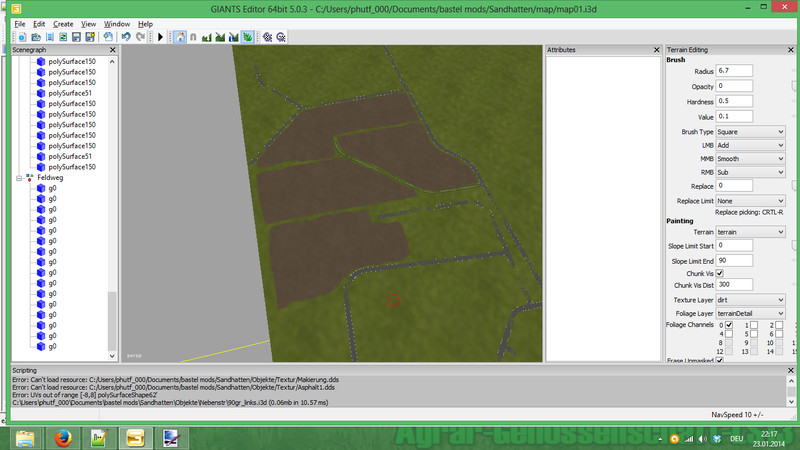Click the Save As floppy icon with star

coord(90,37)
